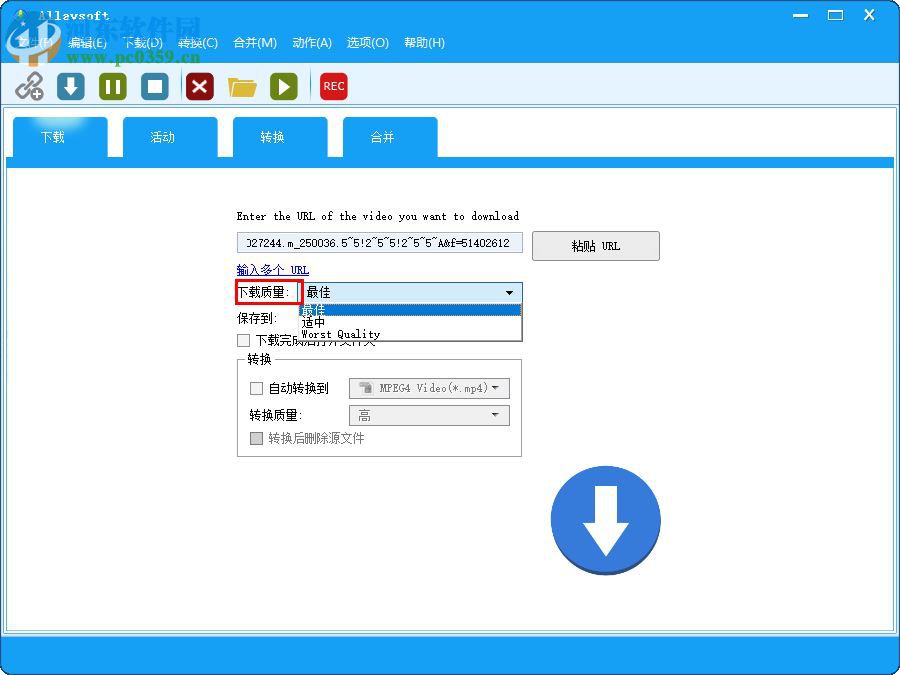Viewport: 900px width, 675px height.
Task: Toggle delete source file after conversion
Action: click(x=257, y=438)
